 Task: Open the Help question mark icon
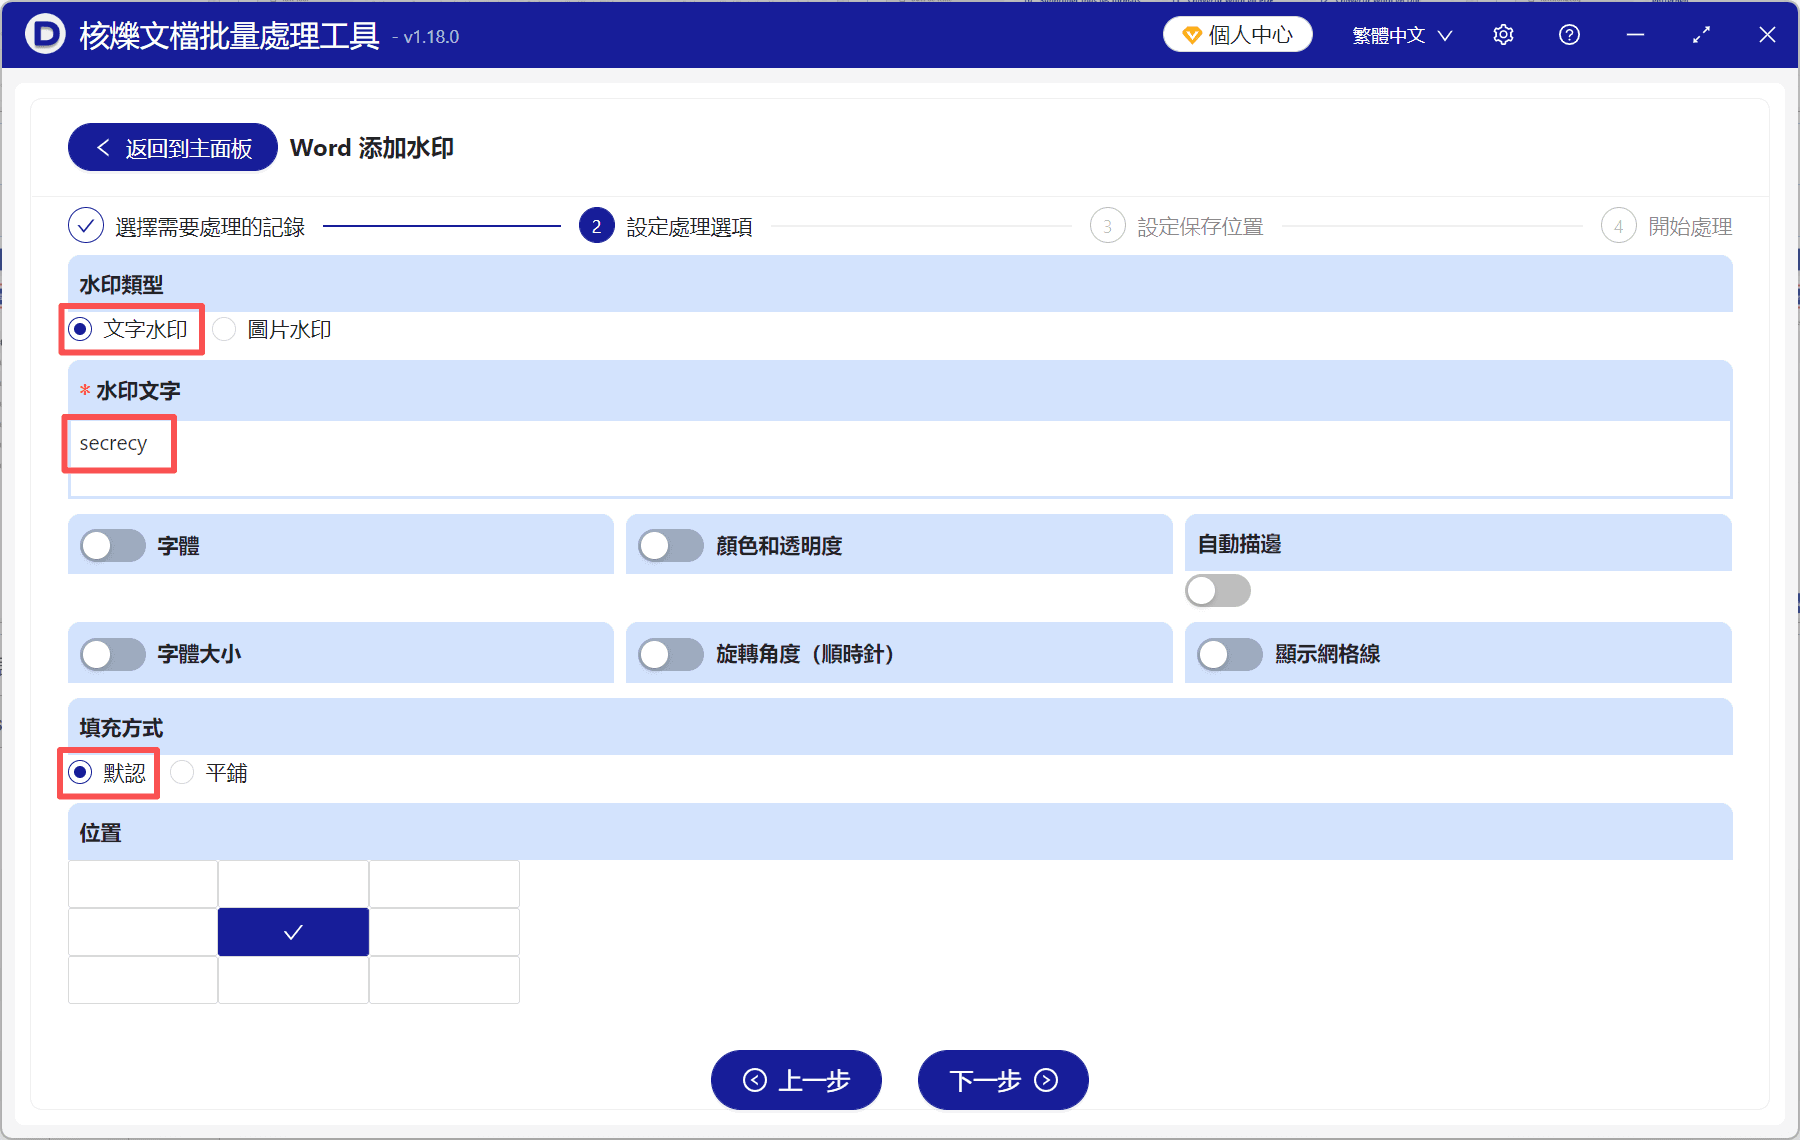(1569, 34)
